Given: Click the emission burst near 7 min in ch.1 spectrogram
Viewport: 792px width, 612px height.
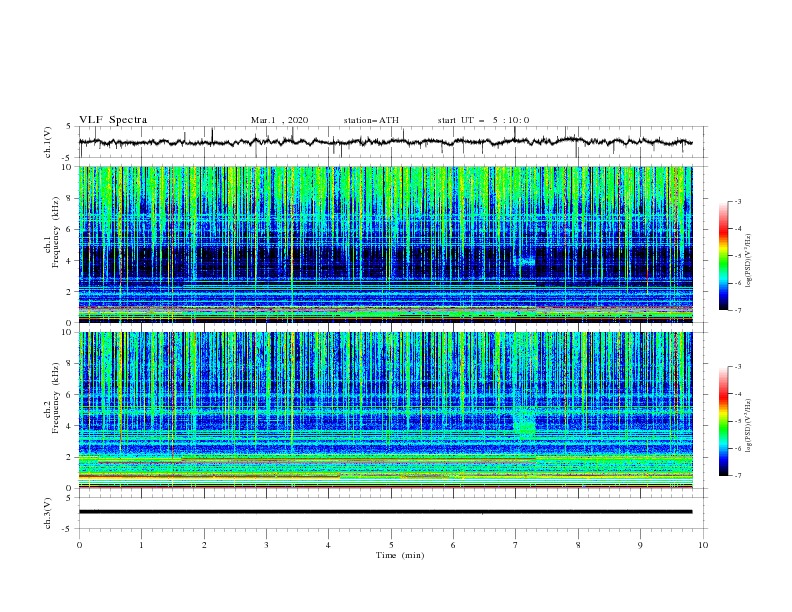Looking at the screenshot, I should click(x=525, y=261).
